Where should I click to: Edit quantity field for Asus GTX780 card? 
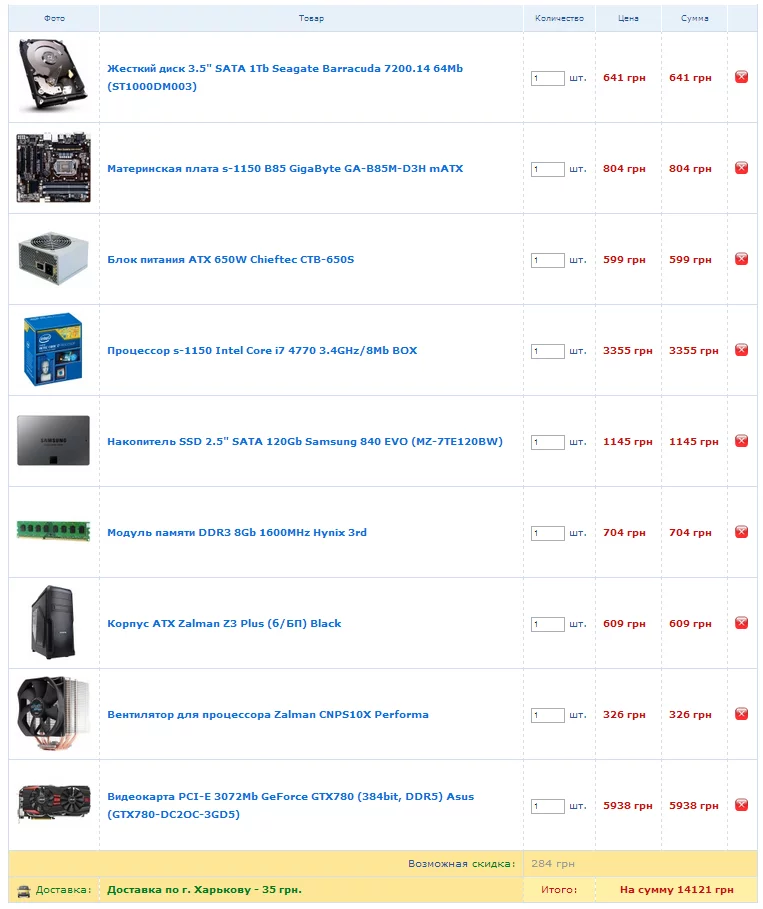[547, 806]
